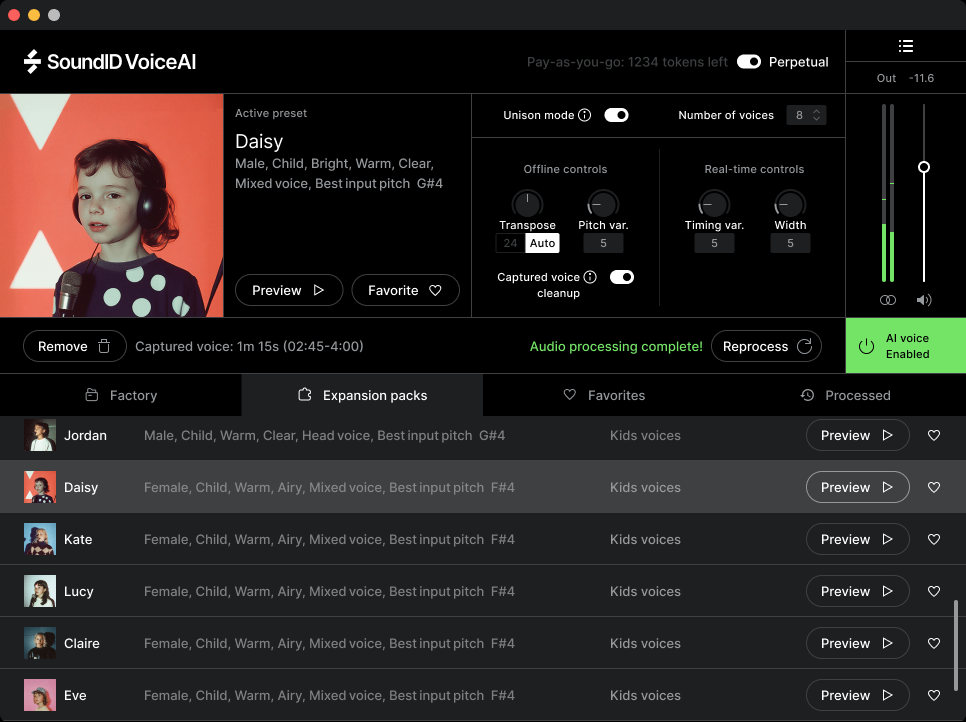
Task: Open the Number of voices stepper
Action: pos(806,115)
